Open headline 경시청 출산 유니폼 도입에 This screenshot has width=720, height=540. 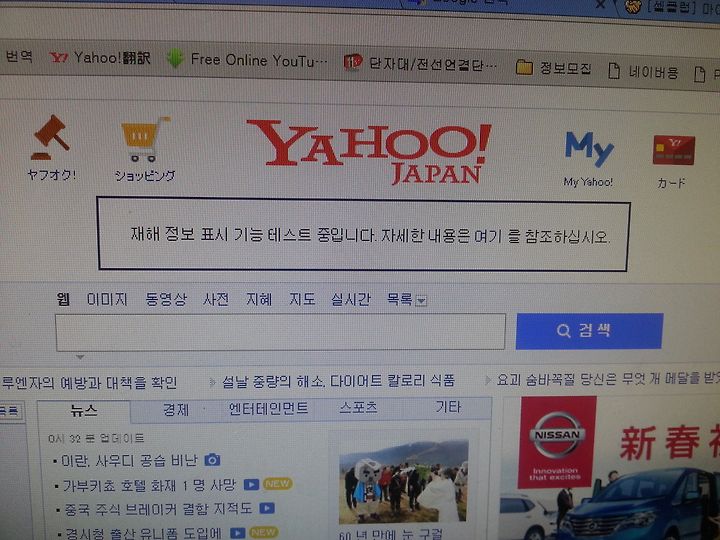(143, 533)
